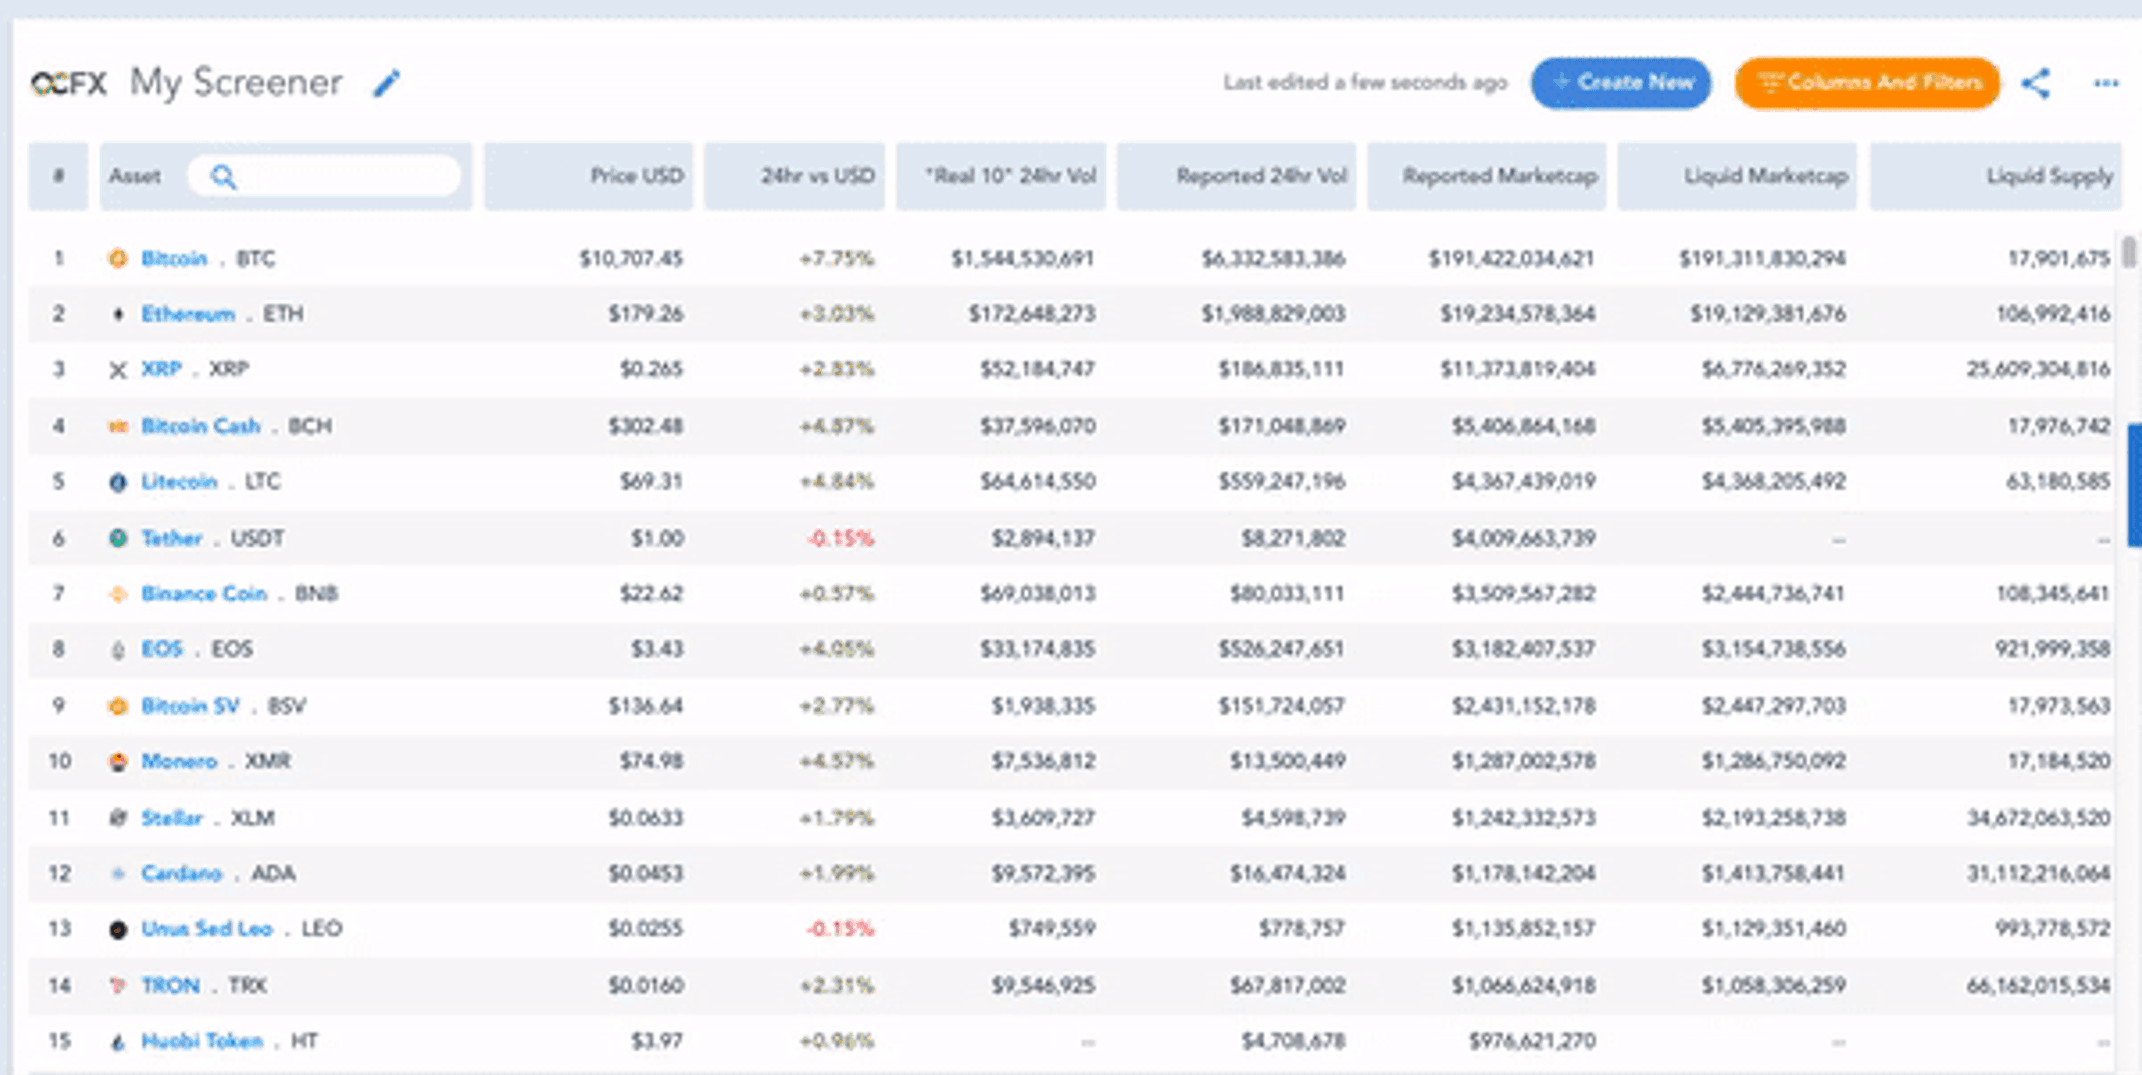Screen dimensions: 2142x1075
Task: Click the Litecoin coin icon
Action: click(x=118, y=482)
